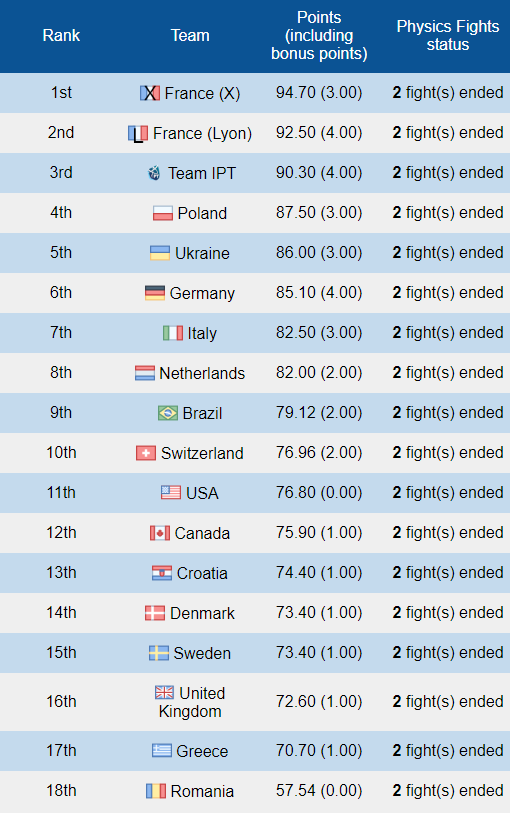
Task: Click the Canada flag icon
Action: (160, 533)
